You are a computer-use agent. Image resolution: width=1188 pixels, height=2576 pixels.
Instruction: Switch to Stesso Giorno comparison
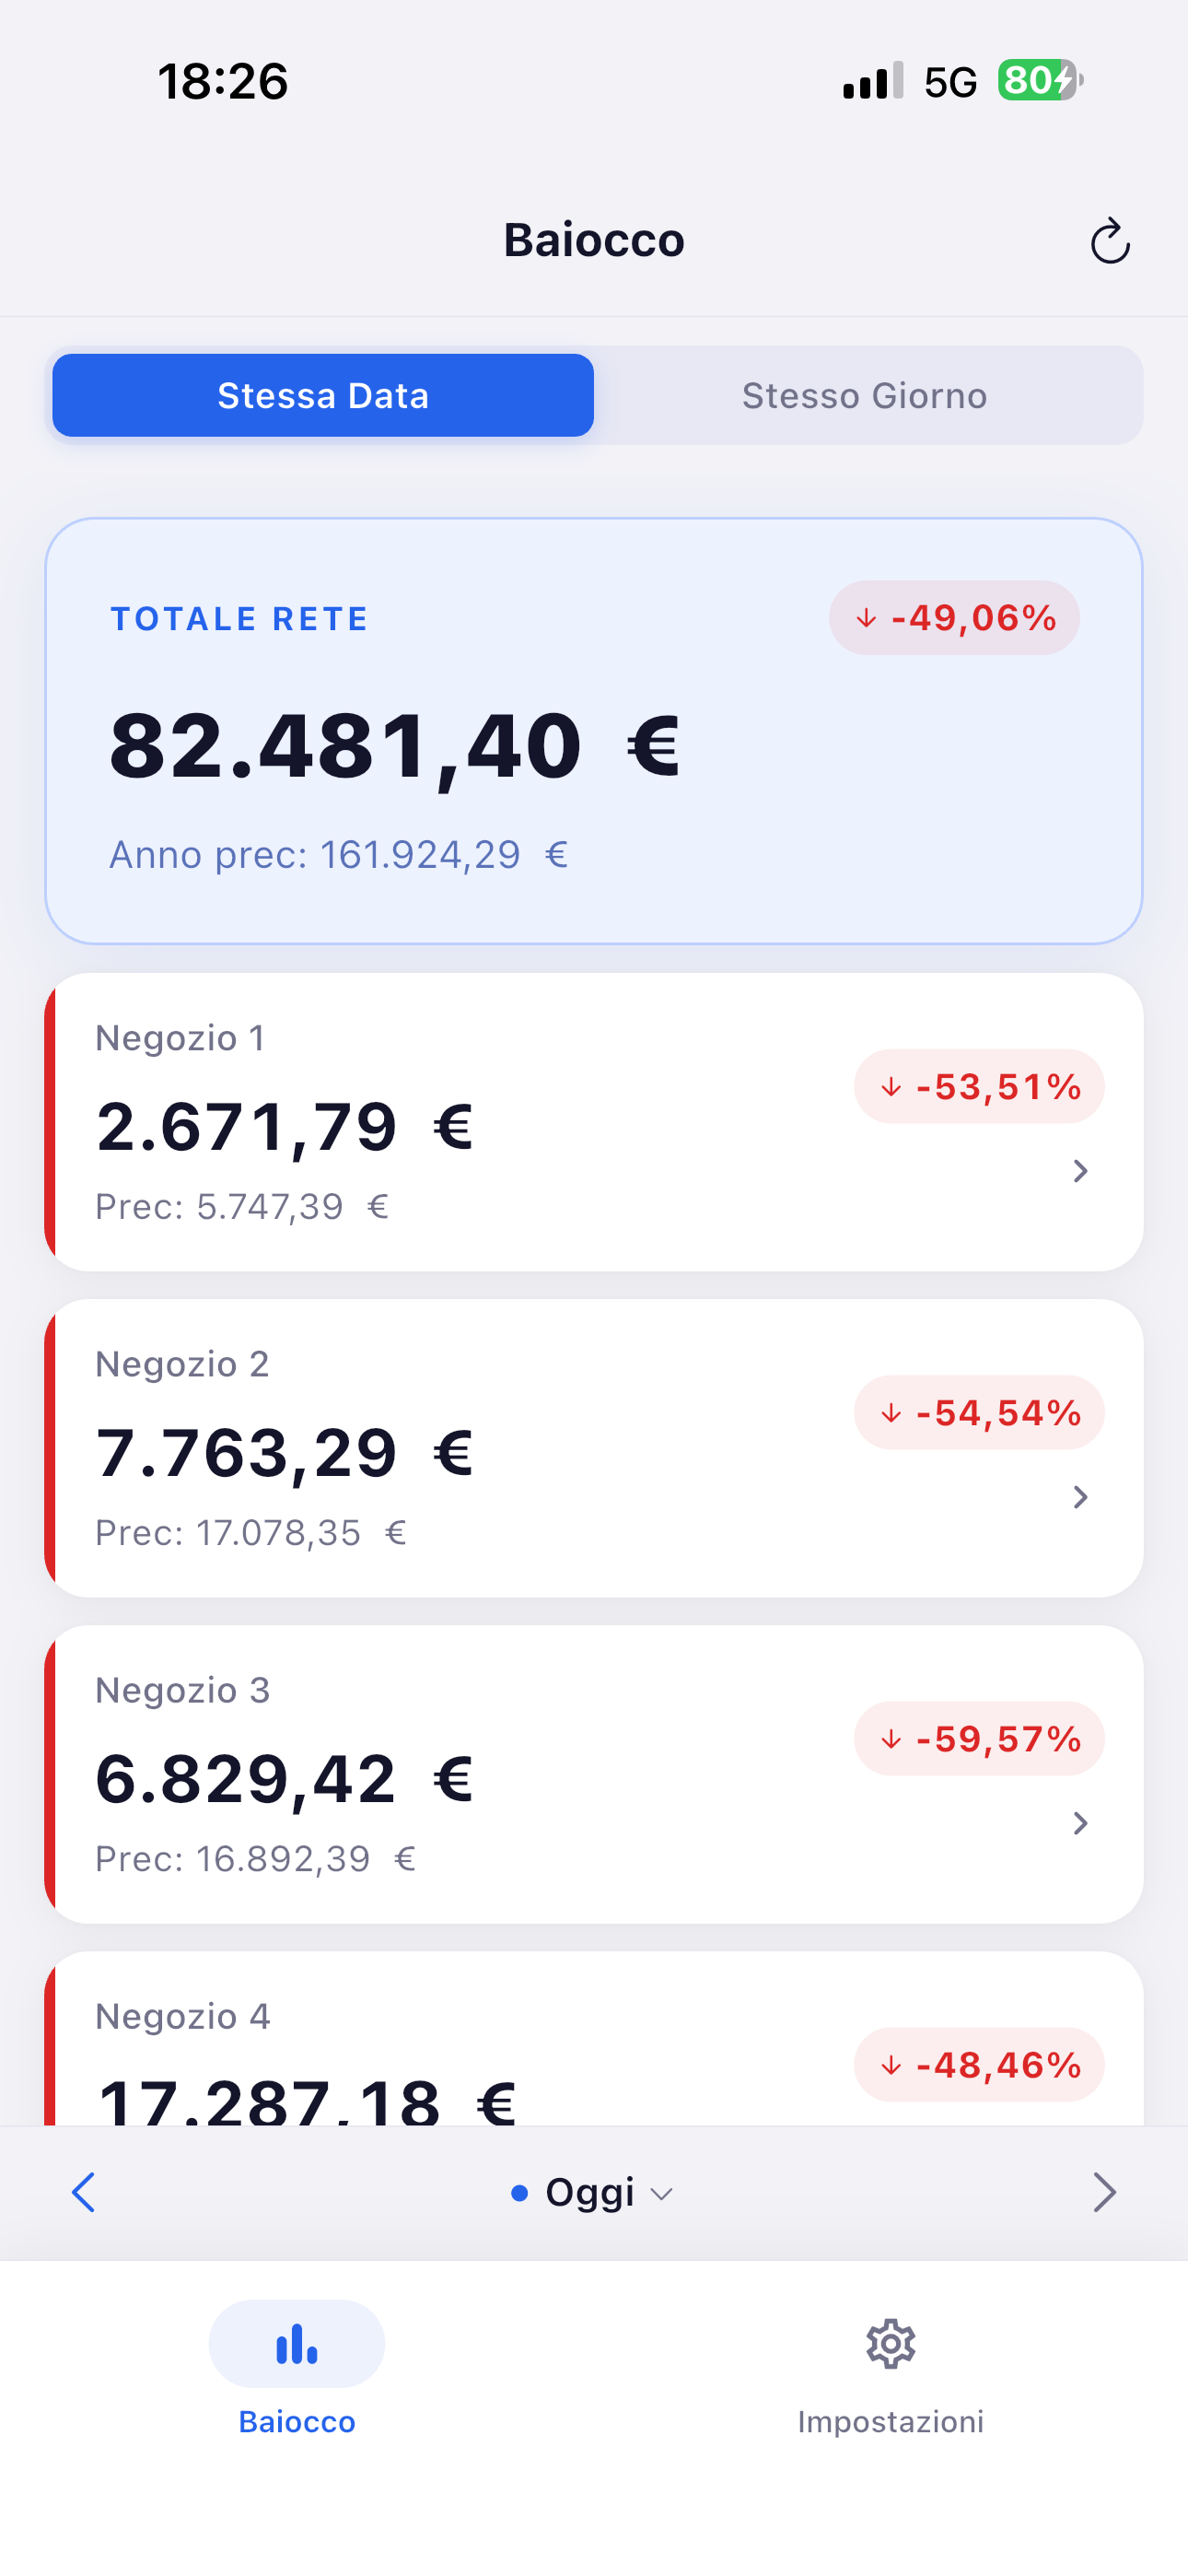click(x=865, y=395)
